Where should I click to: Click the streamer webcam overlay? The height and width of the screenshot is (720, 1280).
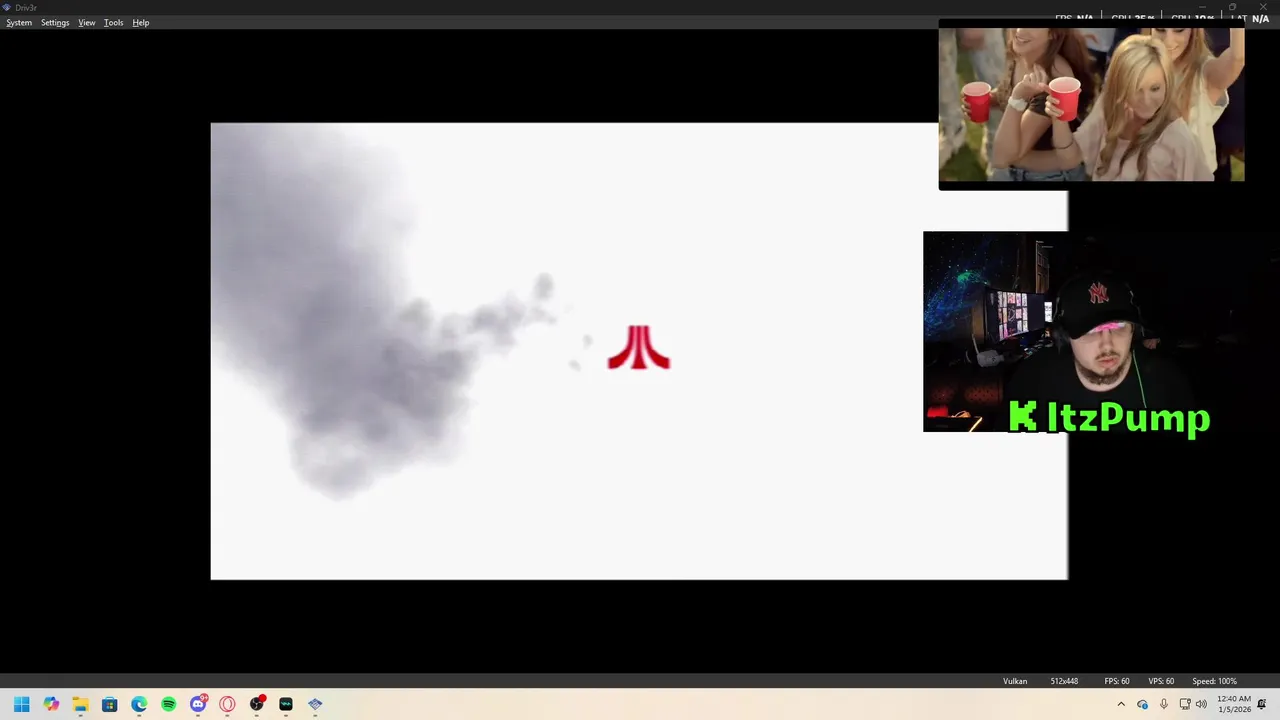(1067, 332)
